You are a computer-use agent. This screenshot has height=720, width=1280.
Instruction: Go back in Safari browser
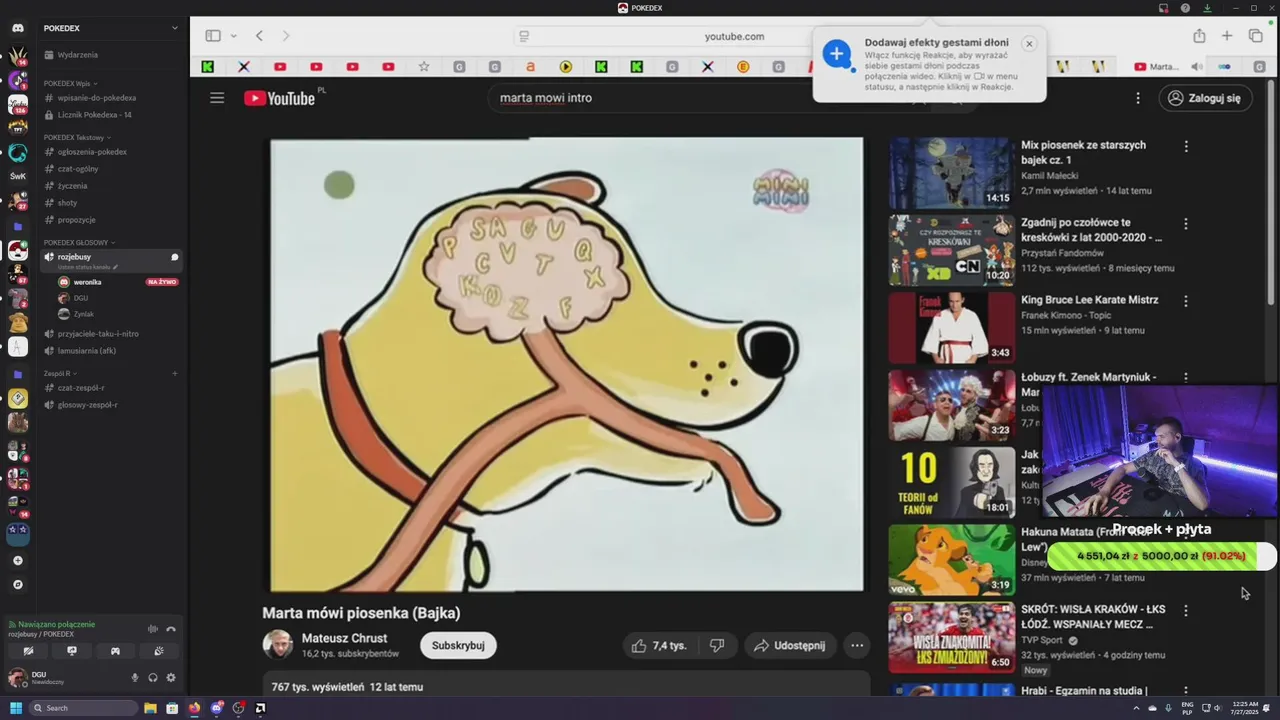tap(259, 36)
